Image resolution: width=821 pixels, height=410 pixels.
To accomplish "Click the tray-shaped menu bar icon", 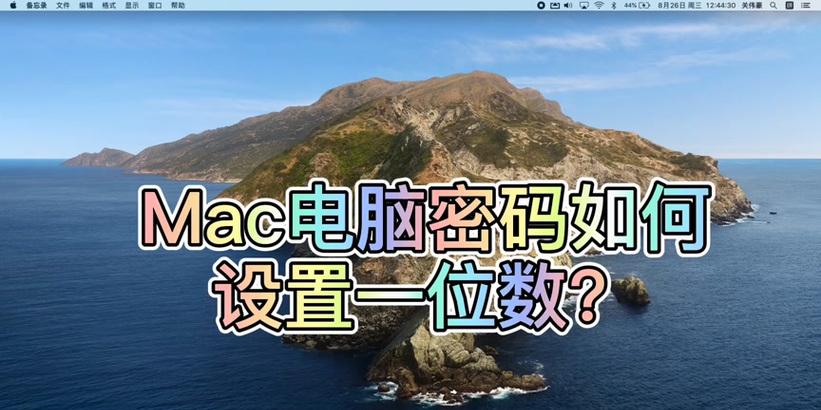I will pyautogui.click(x=555, y=5).
